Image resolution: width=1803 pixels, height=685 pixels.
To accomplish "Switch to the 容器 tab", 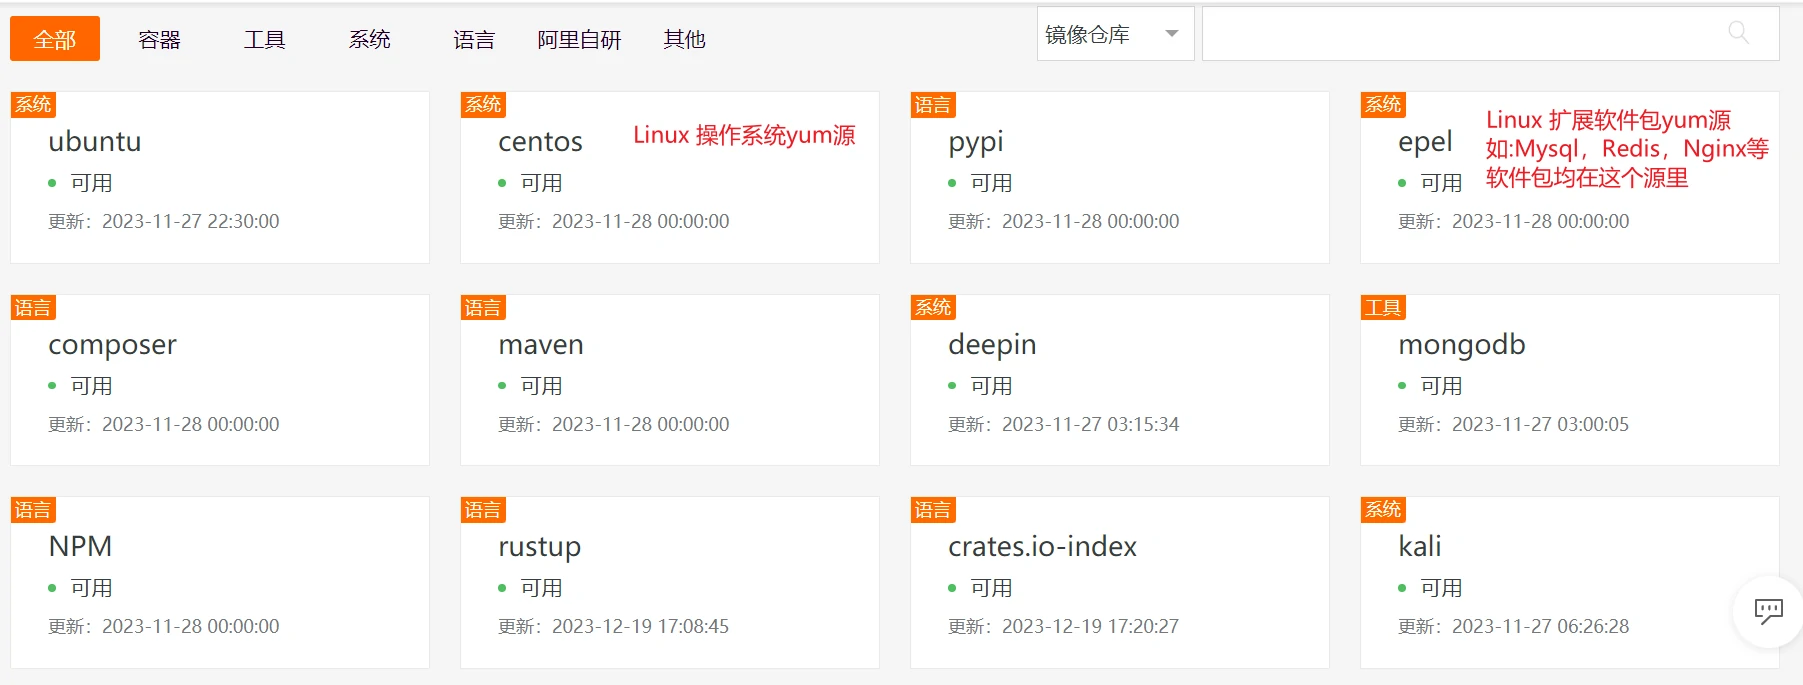I will (x=160, y=39).
